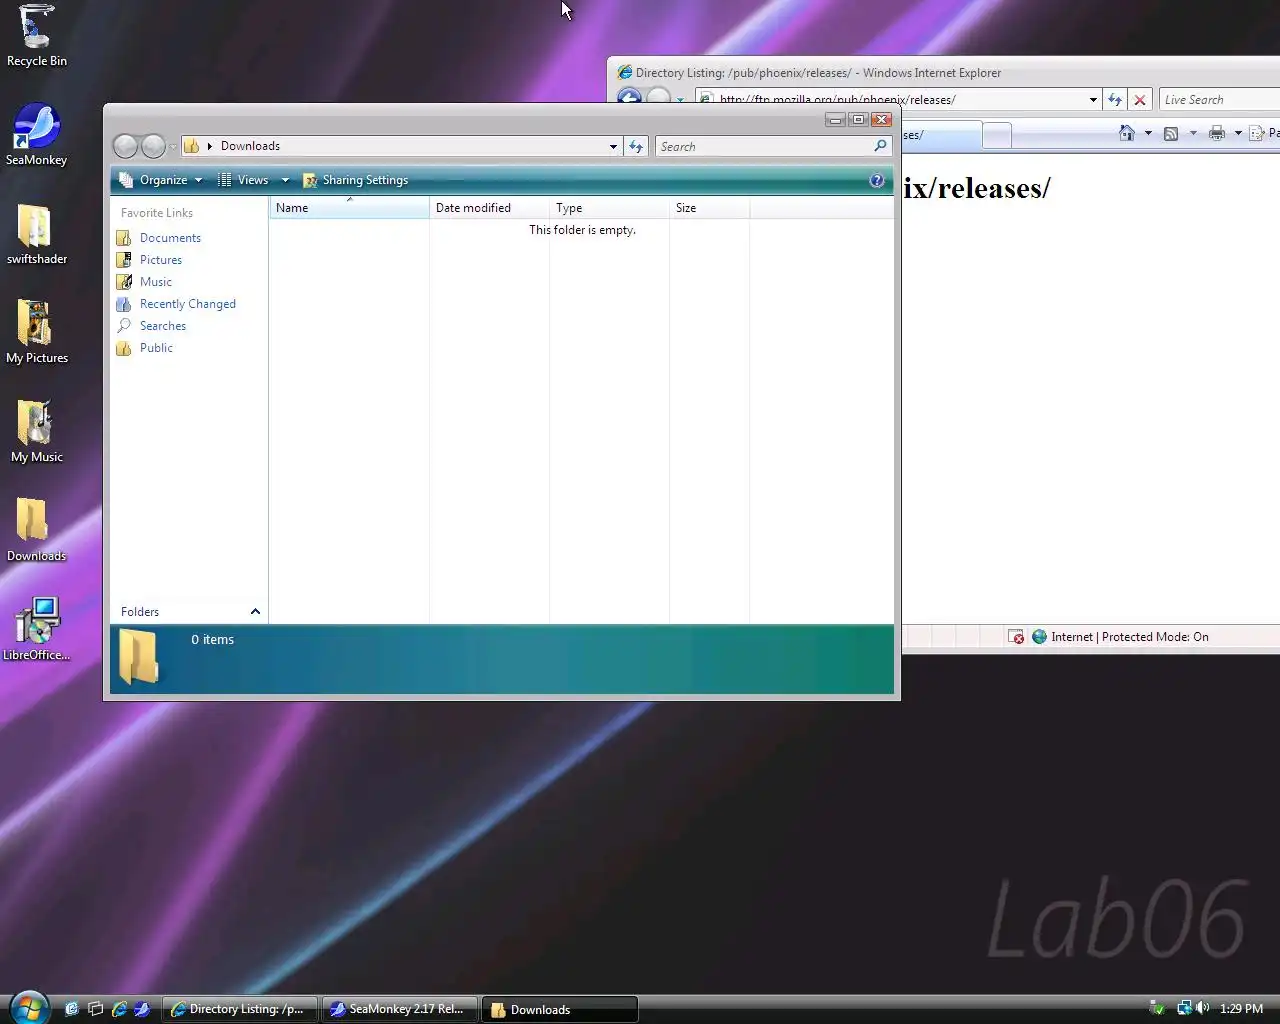The image size is (1280, 1024).
Task: Go back in the Downloads explorer window
Action: pyautogui.click(x=125, y=146)
